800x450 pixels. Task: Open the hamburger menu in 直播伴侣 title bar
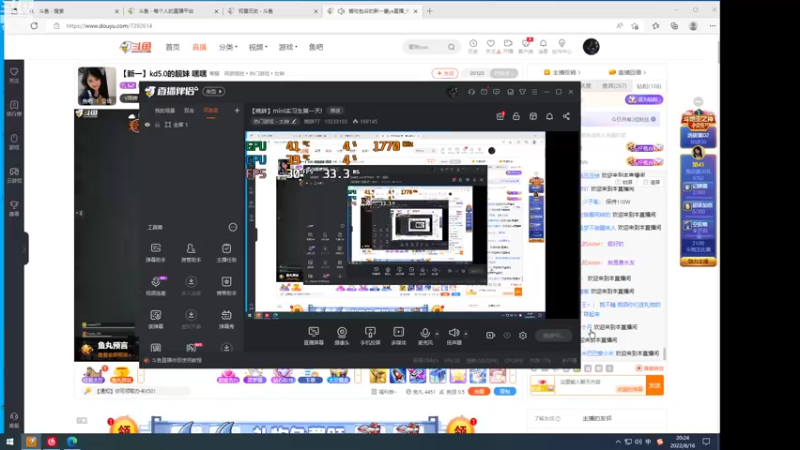tap(534, 92)
